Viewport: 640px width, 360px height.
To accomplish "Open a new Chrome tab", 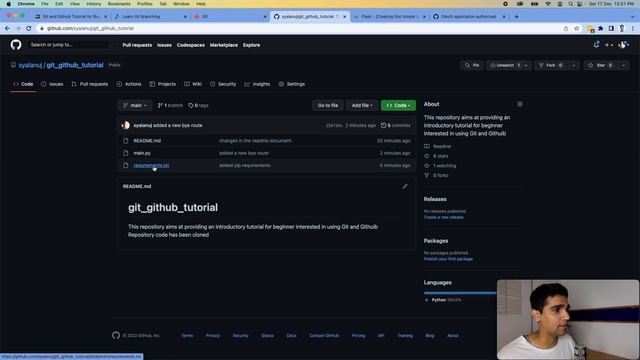I will click(516, 16).
